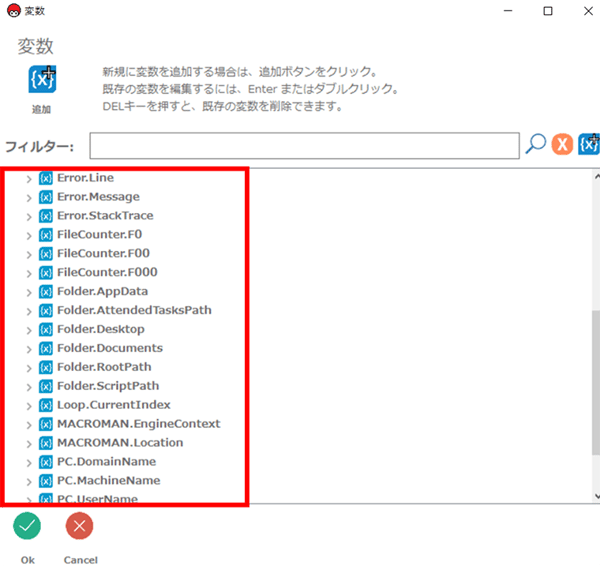The height and width of the screenshot is (566, 600).
Task: Select the Folder.AppData variable row
Action: pos(103,292)
